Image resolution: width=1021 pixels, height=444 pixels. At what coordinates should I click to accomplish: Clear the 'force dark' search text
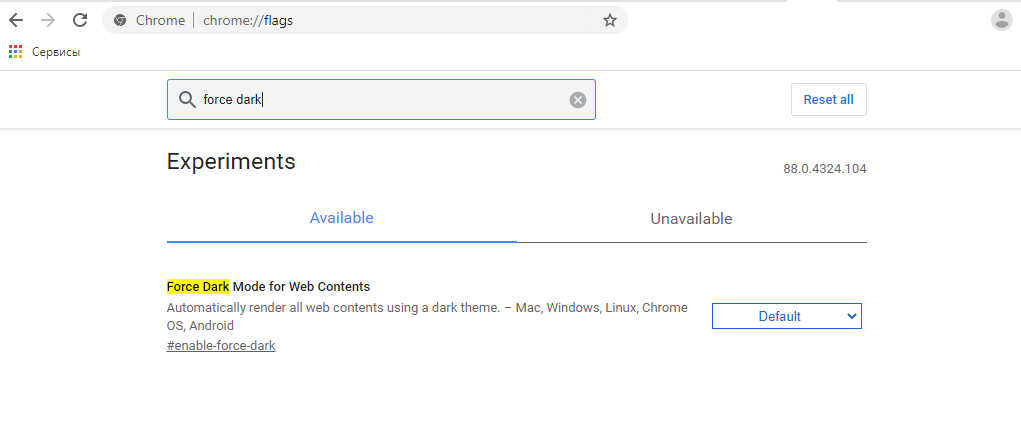pos(578,100)
